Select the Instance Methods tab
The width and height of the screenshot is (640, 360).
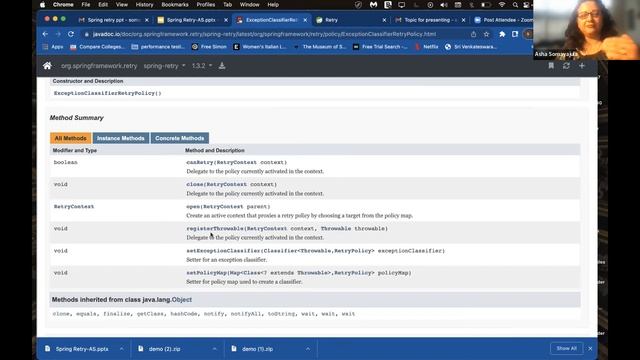[121, 138]
